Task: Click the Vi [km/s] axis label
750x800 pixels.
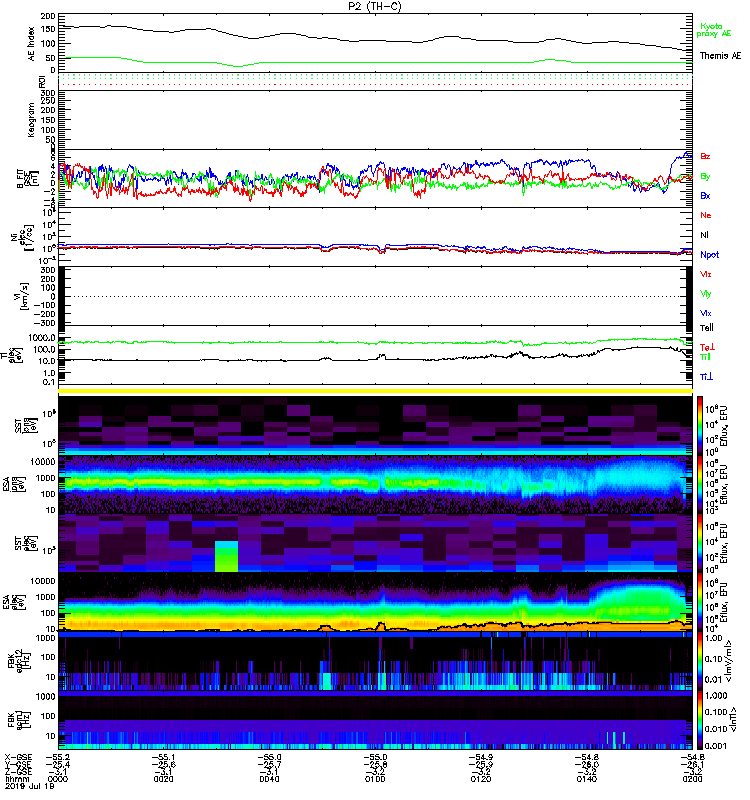Action: point(23,296)
